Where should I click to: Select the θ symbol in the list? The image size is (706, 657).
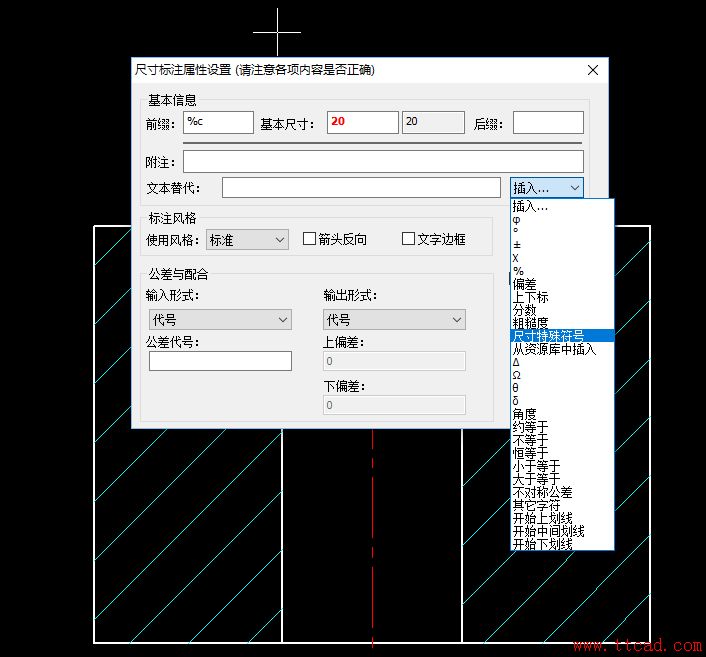[x=562, y=388]
